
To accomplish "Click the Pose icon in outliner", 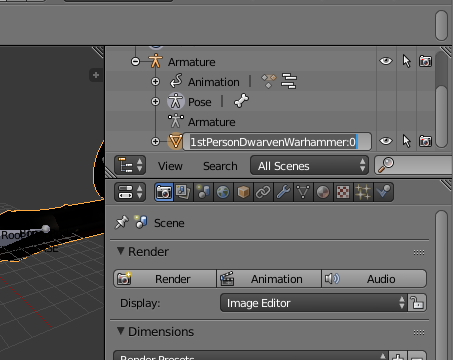I will click(x=176, y=101).
